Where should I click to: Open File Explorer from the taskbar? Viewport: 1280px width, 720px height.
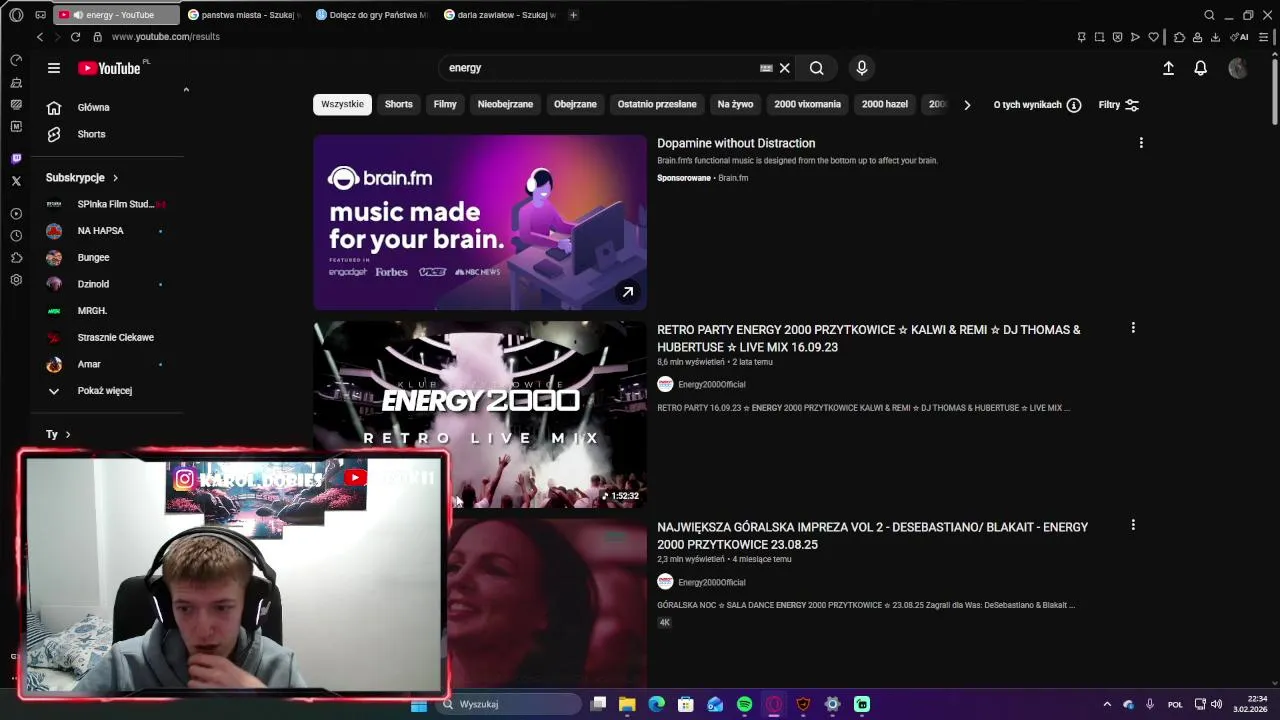pos(627,704)
